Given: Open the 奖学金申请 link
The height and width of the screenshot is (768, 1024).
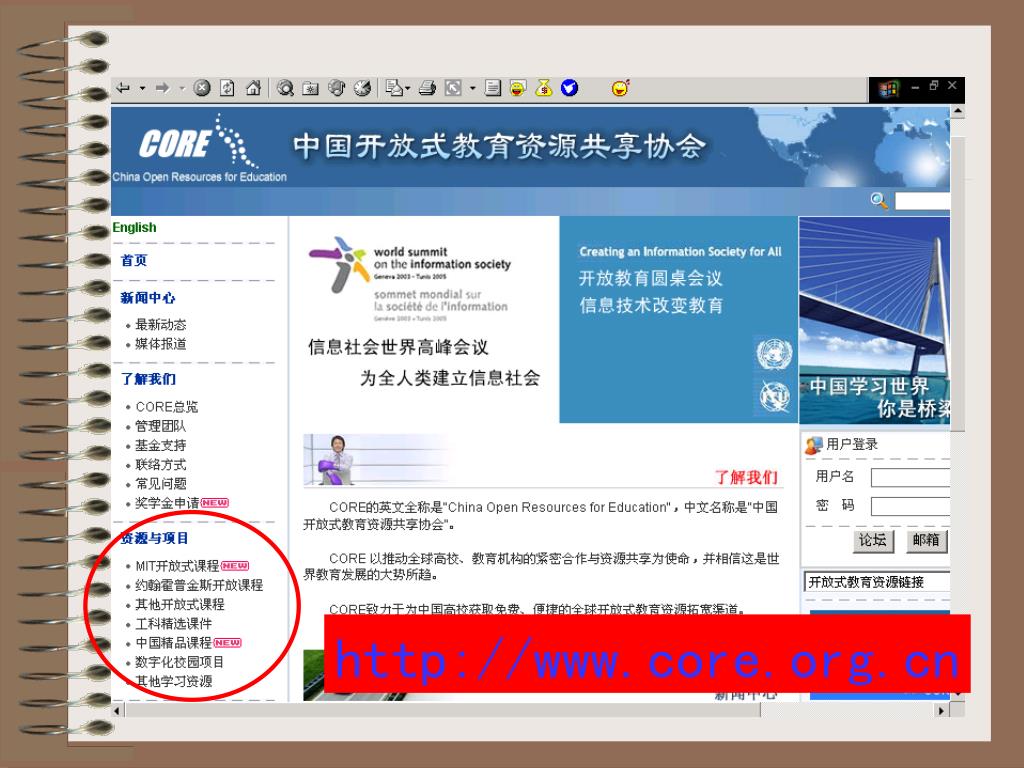Looking at the screenshot, I should 167,503.
